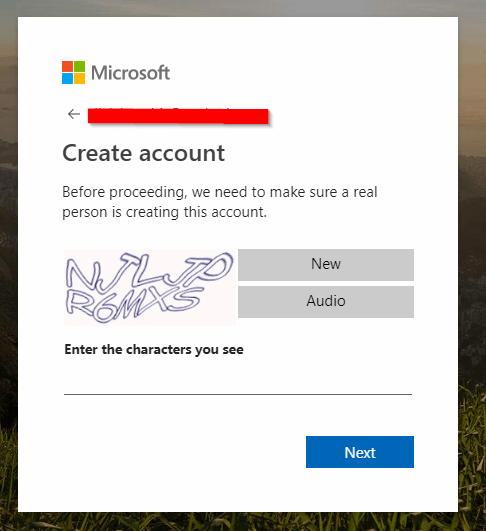
Task: Switch to the Audio challenge
Action: 326,302
